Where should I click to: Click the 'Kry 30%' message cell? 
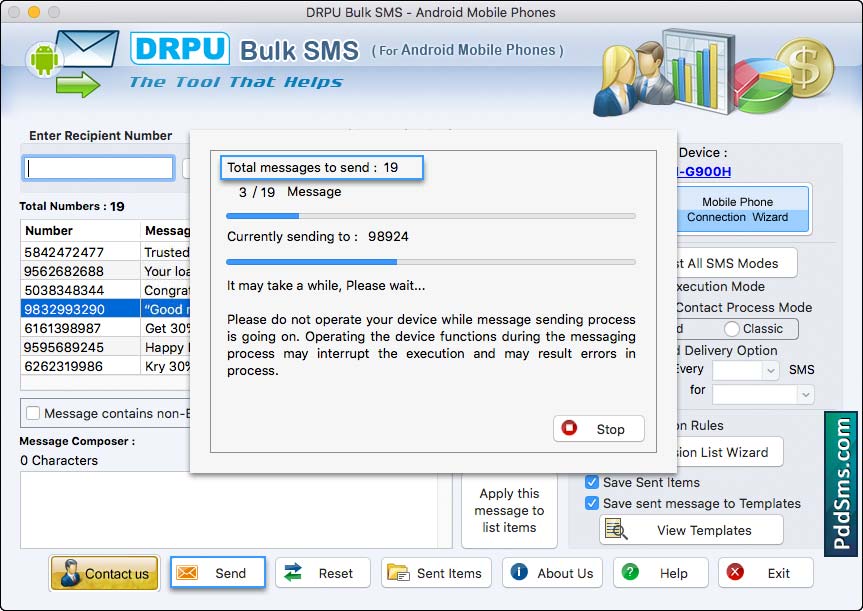(x=166, y=366)
